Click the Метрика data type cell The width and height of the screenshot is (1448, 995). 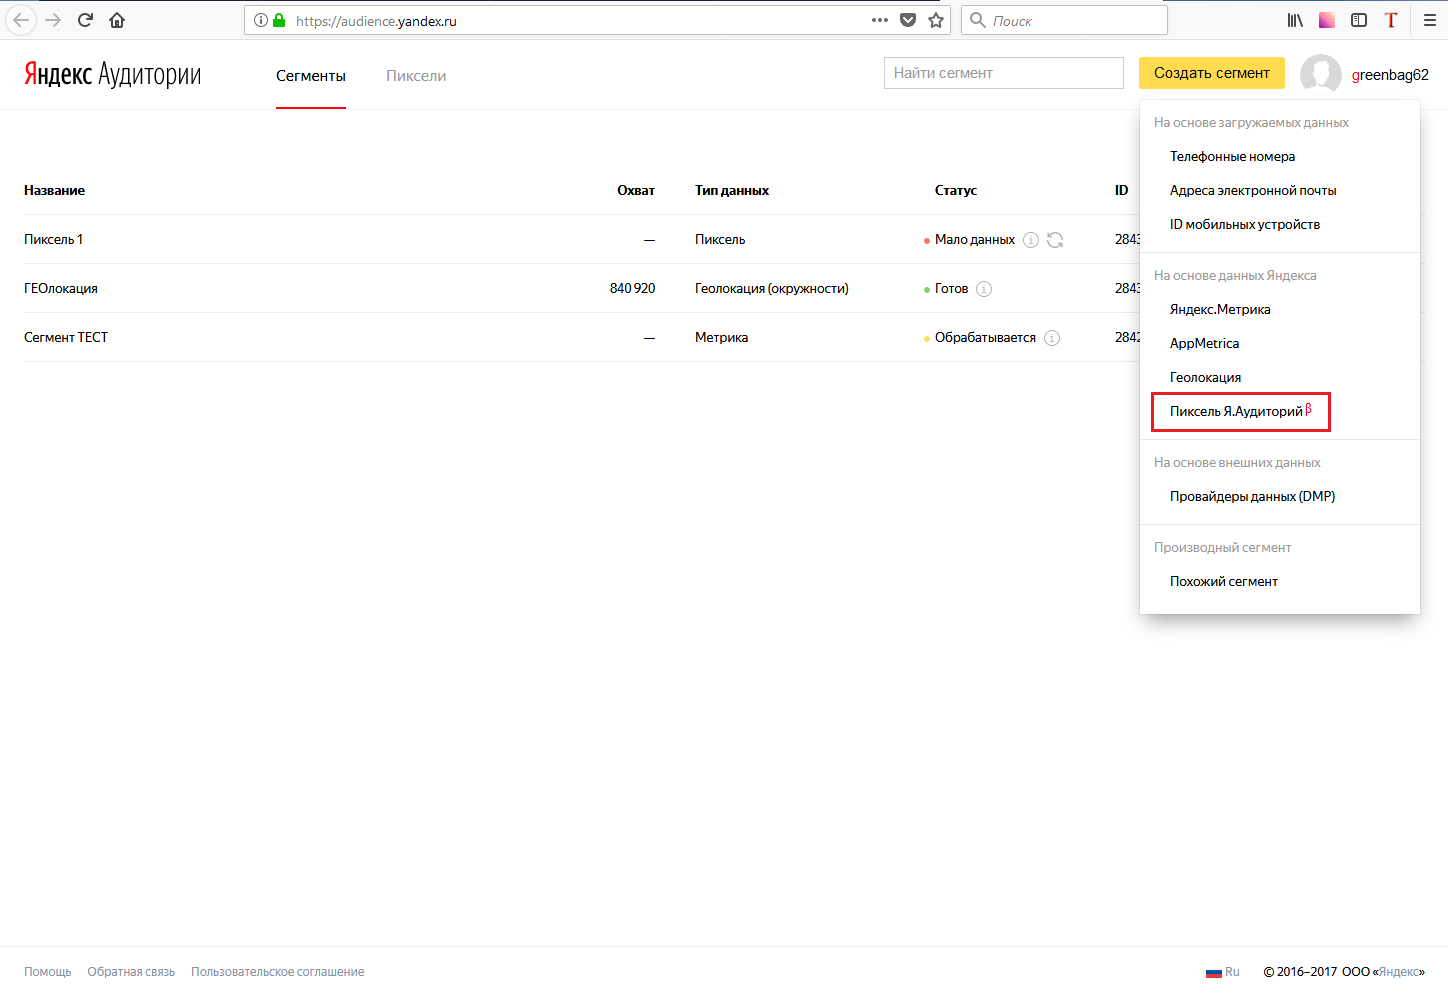point(722,337)
